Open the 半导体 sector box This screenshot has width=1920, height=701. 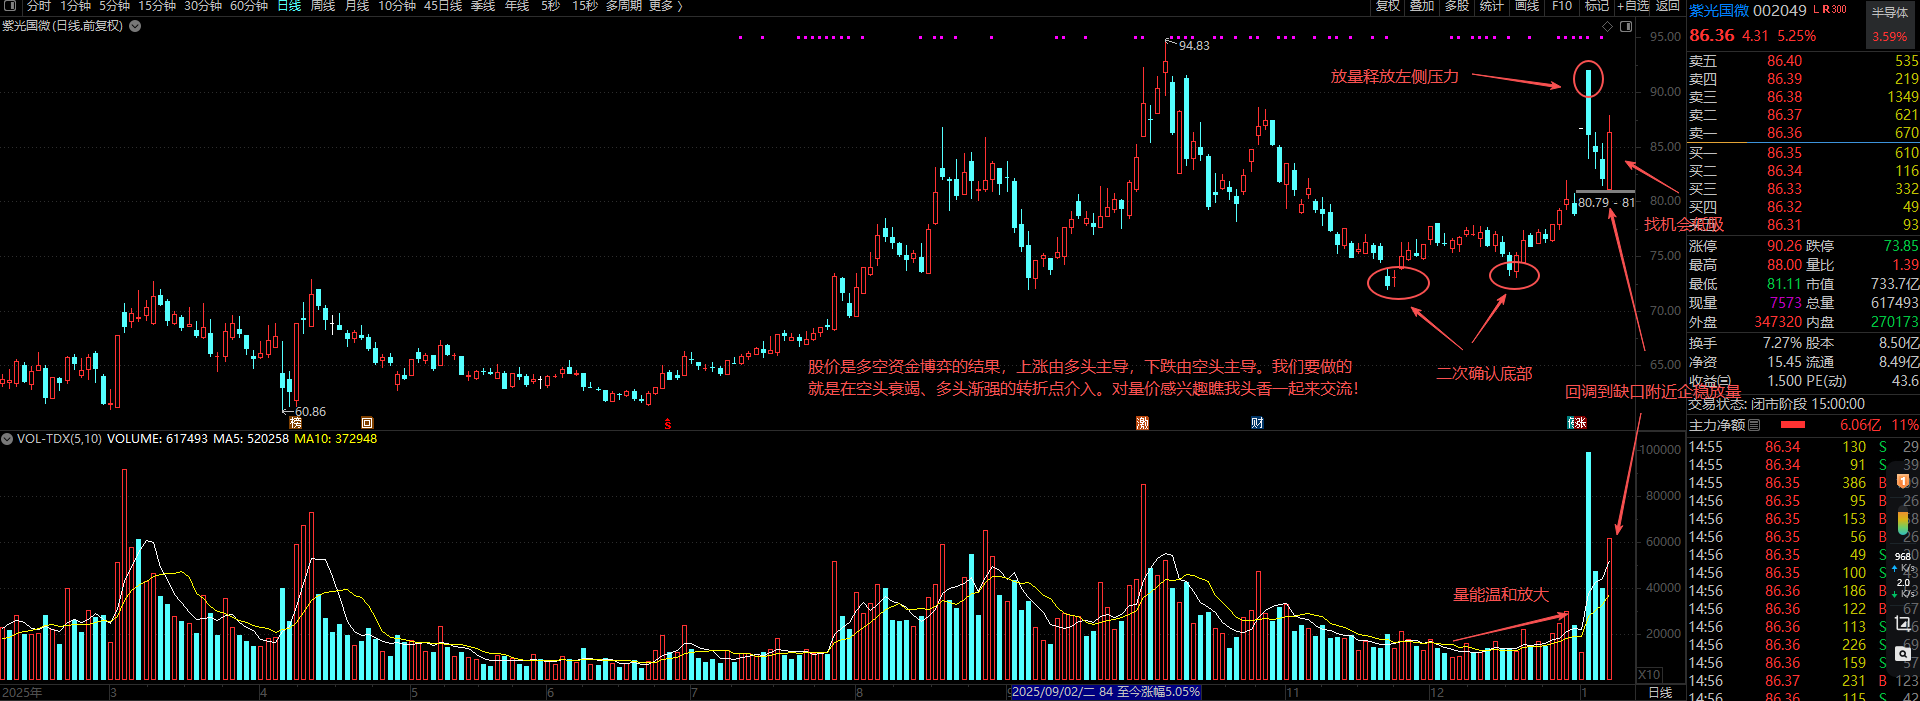(1890, 25)
